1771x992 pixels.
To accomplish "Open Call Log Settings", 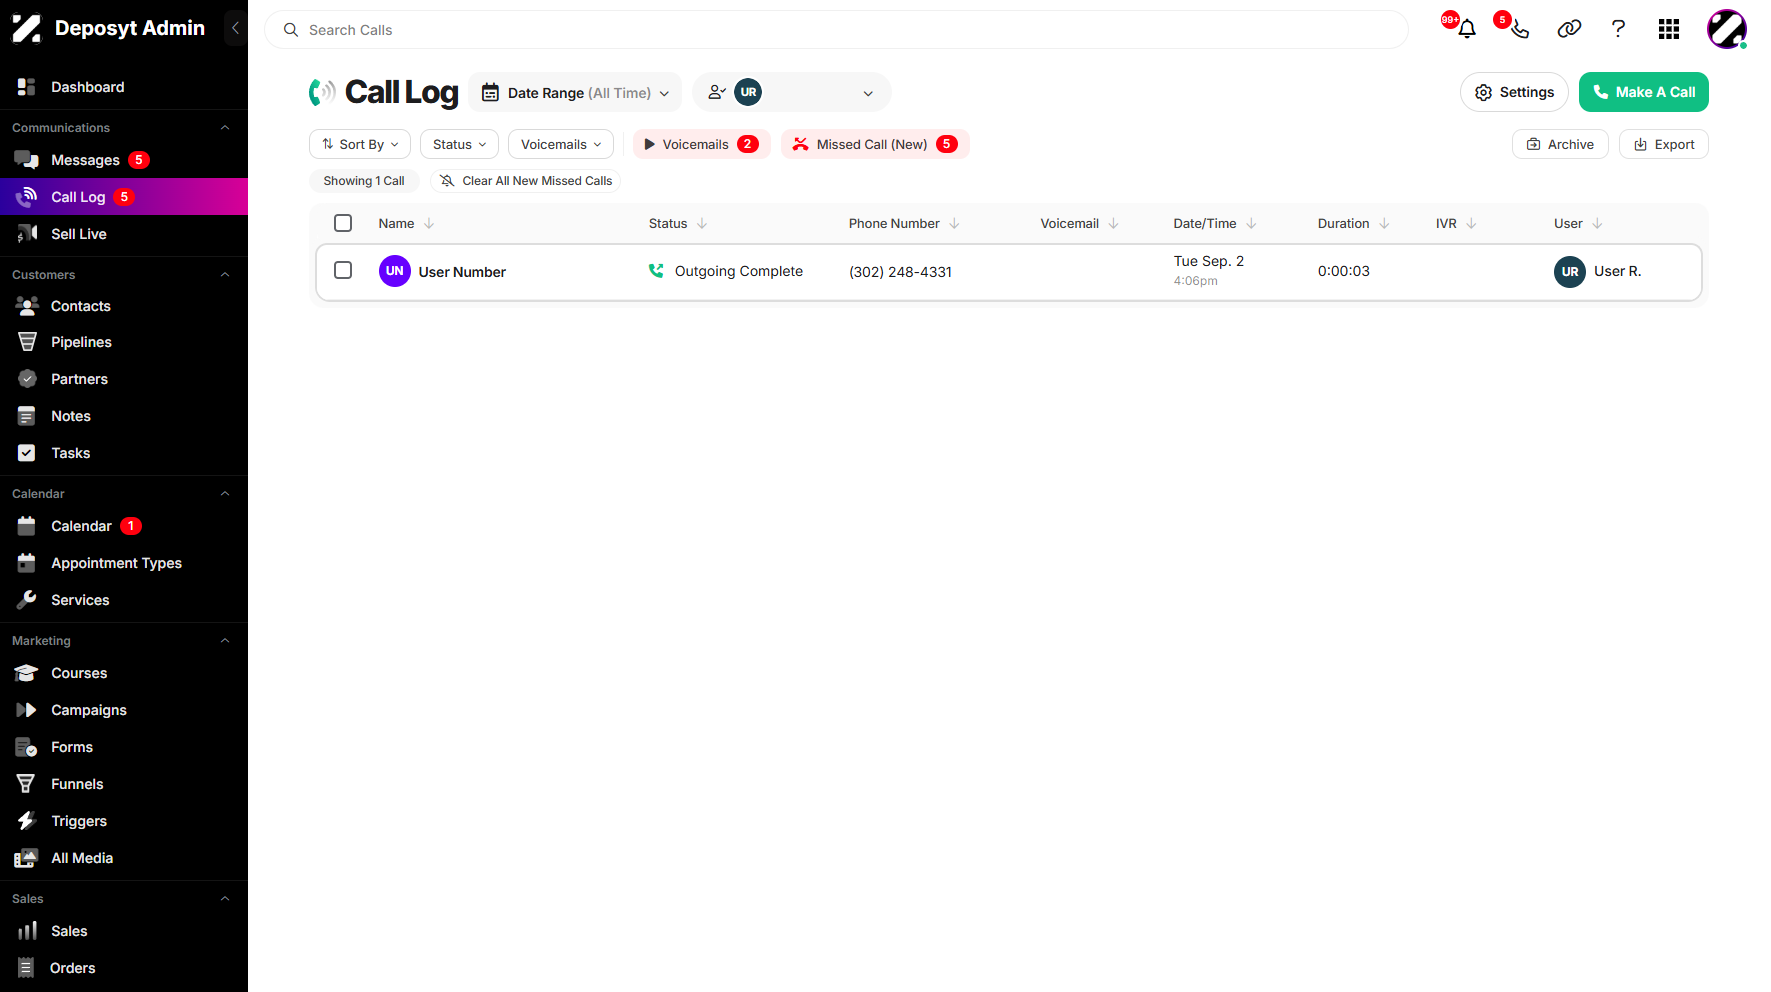I will click(1514, 92).
